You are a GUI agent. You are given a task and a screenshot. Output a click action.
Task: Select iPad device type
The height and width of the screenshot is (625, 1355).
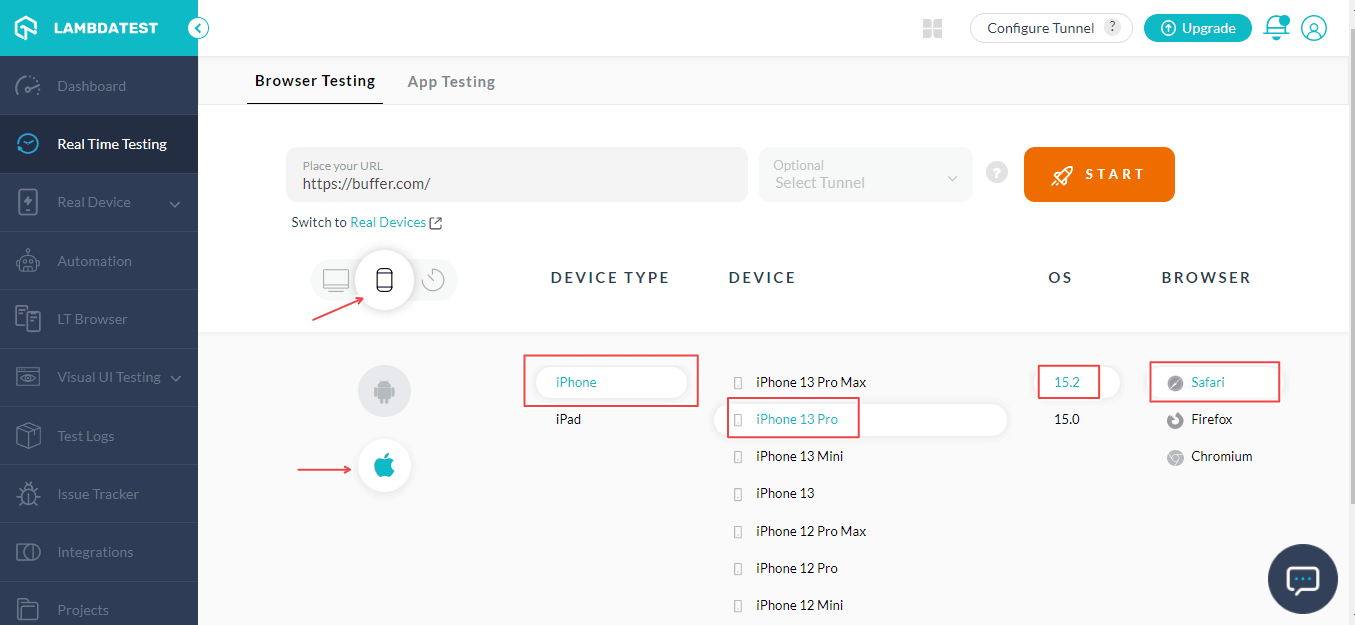(568, 419)
